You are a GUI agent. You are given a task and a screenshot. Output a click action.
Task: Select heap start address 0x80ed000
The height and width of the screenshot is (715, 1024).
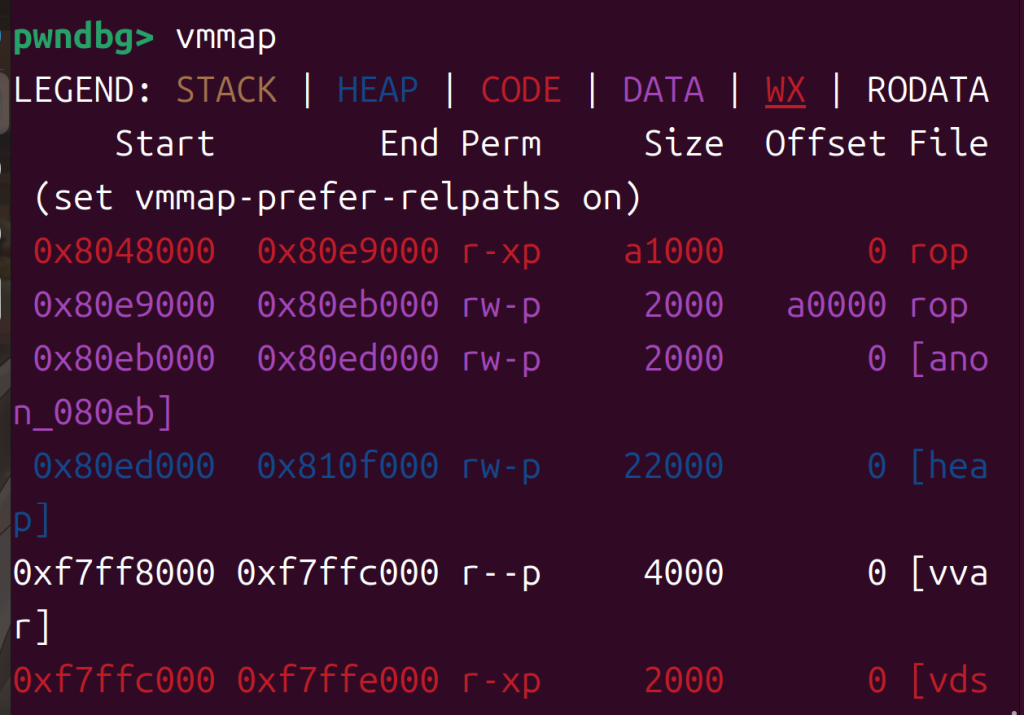coord(124,465)
